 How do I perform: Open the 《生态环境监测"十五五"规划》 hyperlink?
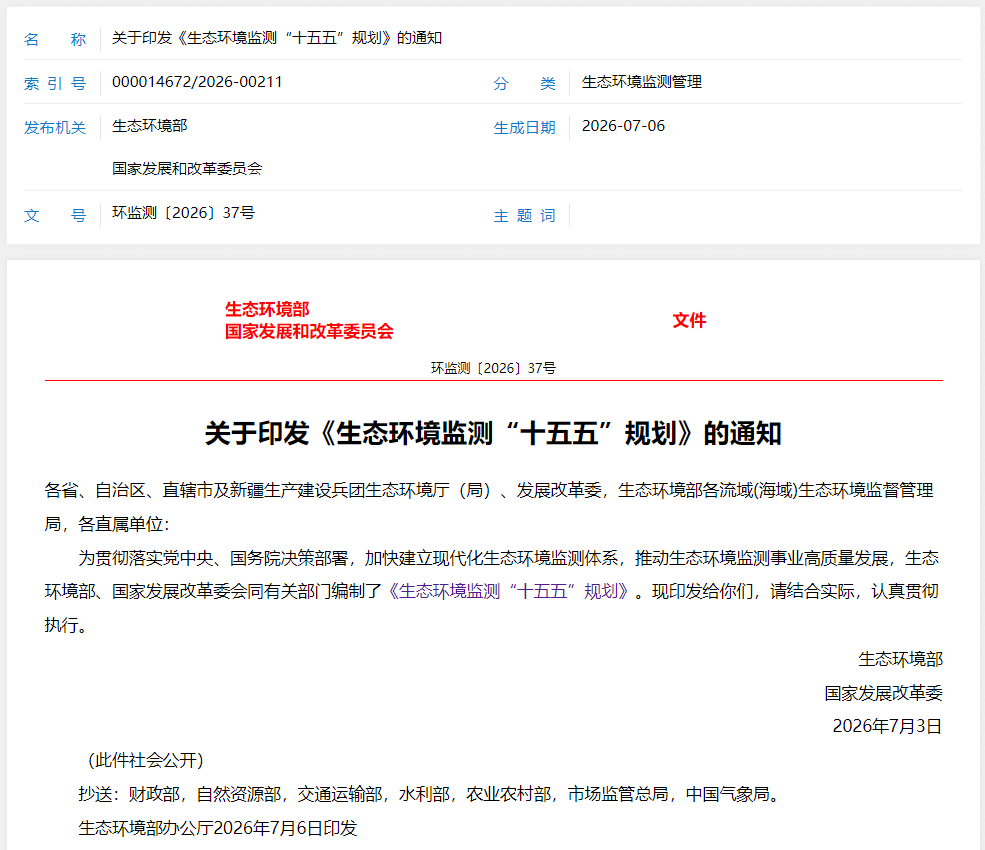point(508,591)
